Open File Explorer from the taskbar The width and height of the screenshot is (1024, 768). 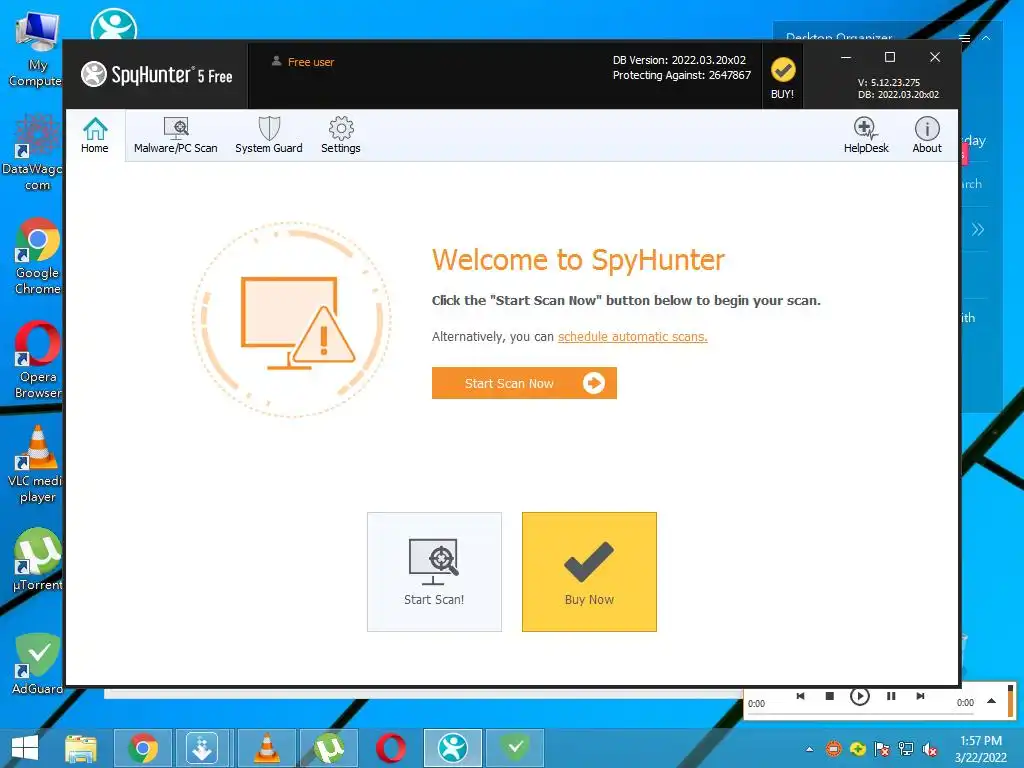(81, 748)
